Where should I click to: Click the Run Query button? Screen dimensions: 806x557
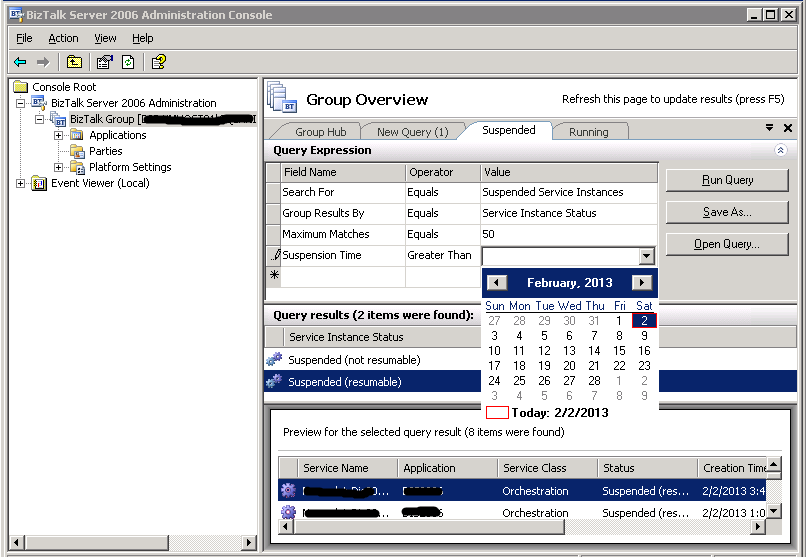click(727, 180)
